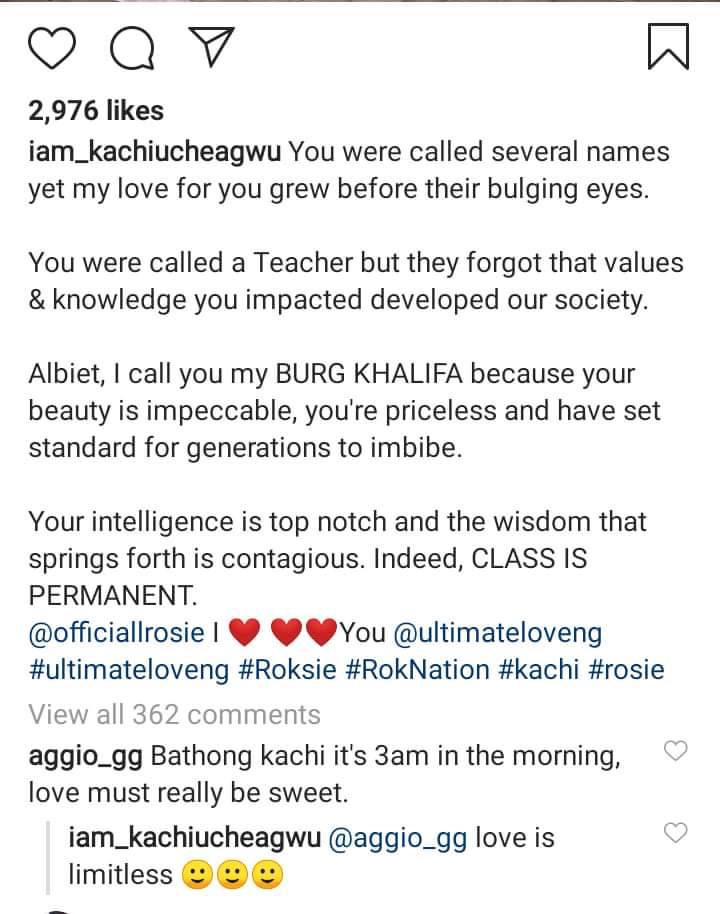Open iam_kachiucheagwu profile from caption
Image resolution: width=720 pixels, height=914 pixels.
[x=157, y=153]
